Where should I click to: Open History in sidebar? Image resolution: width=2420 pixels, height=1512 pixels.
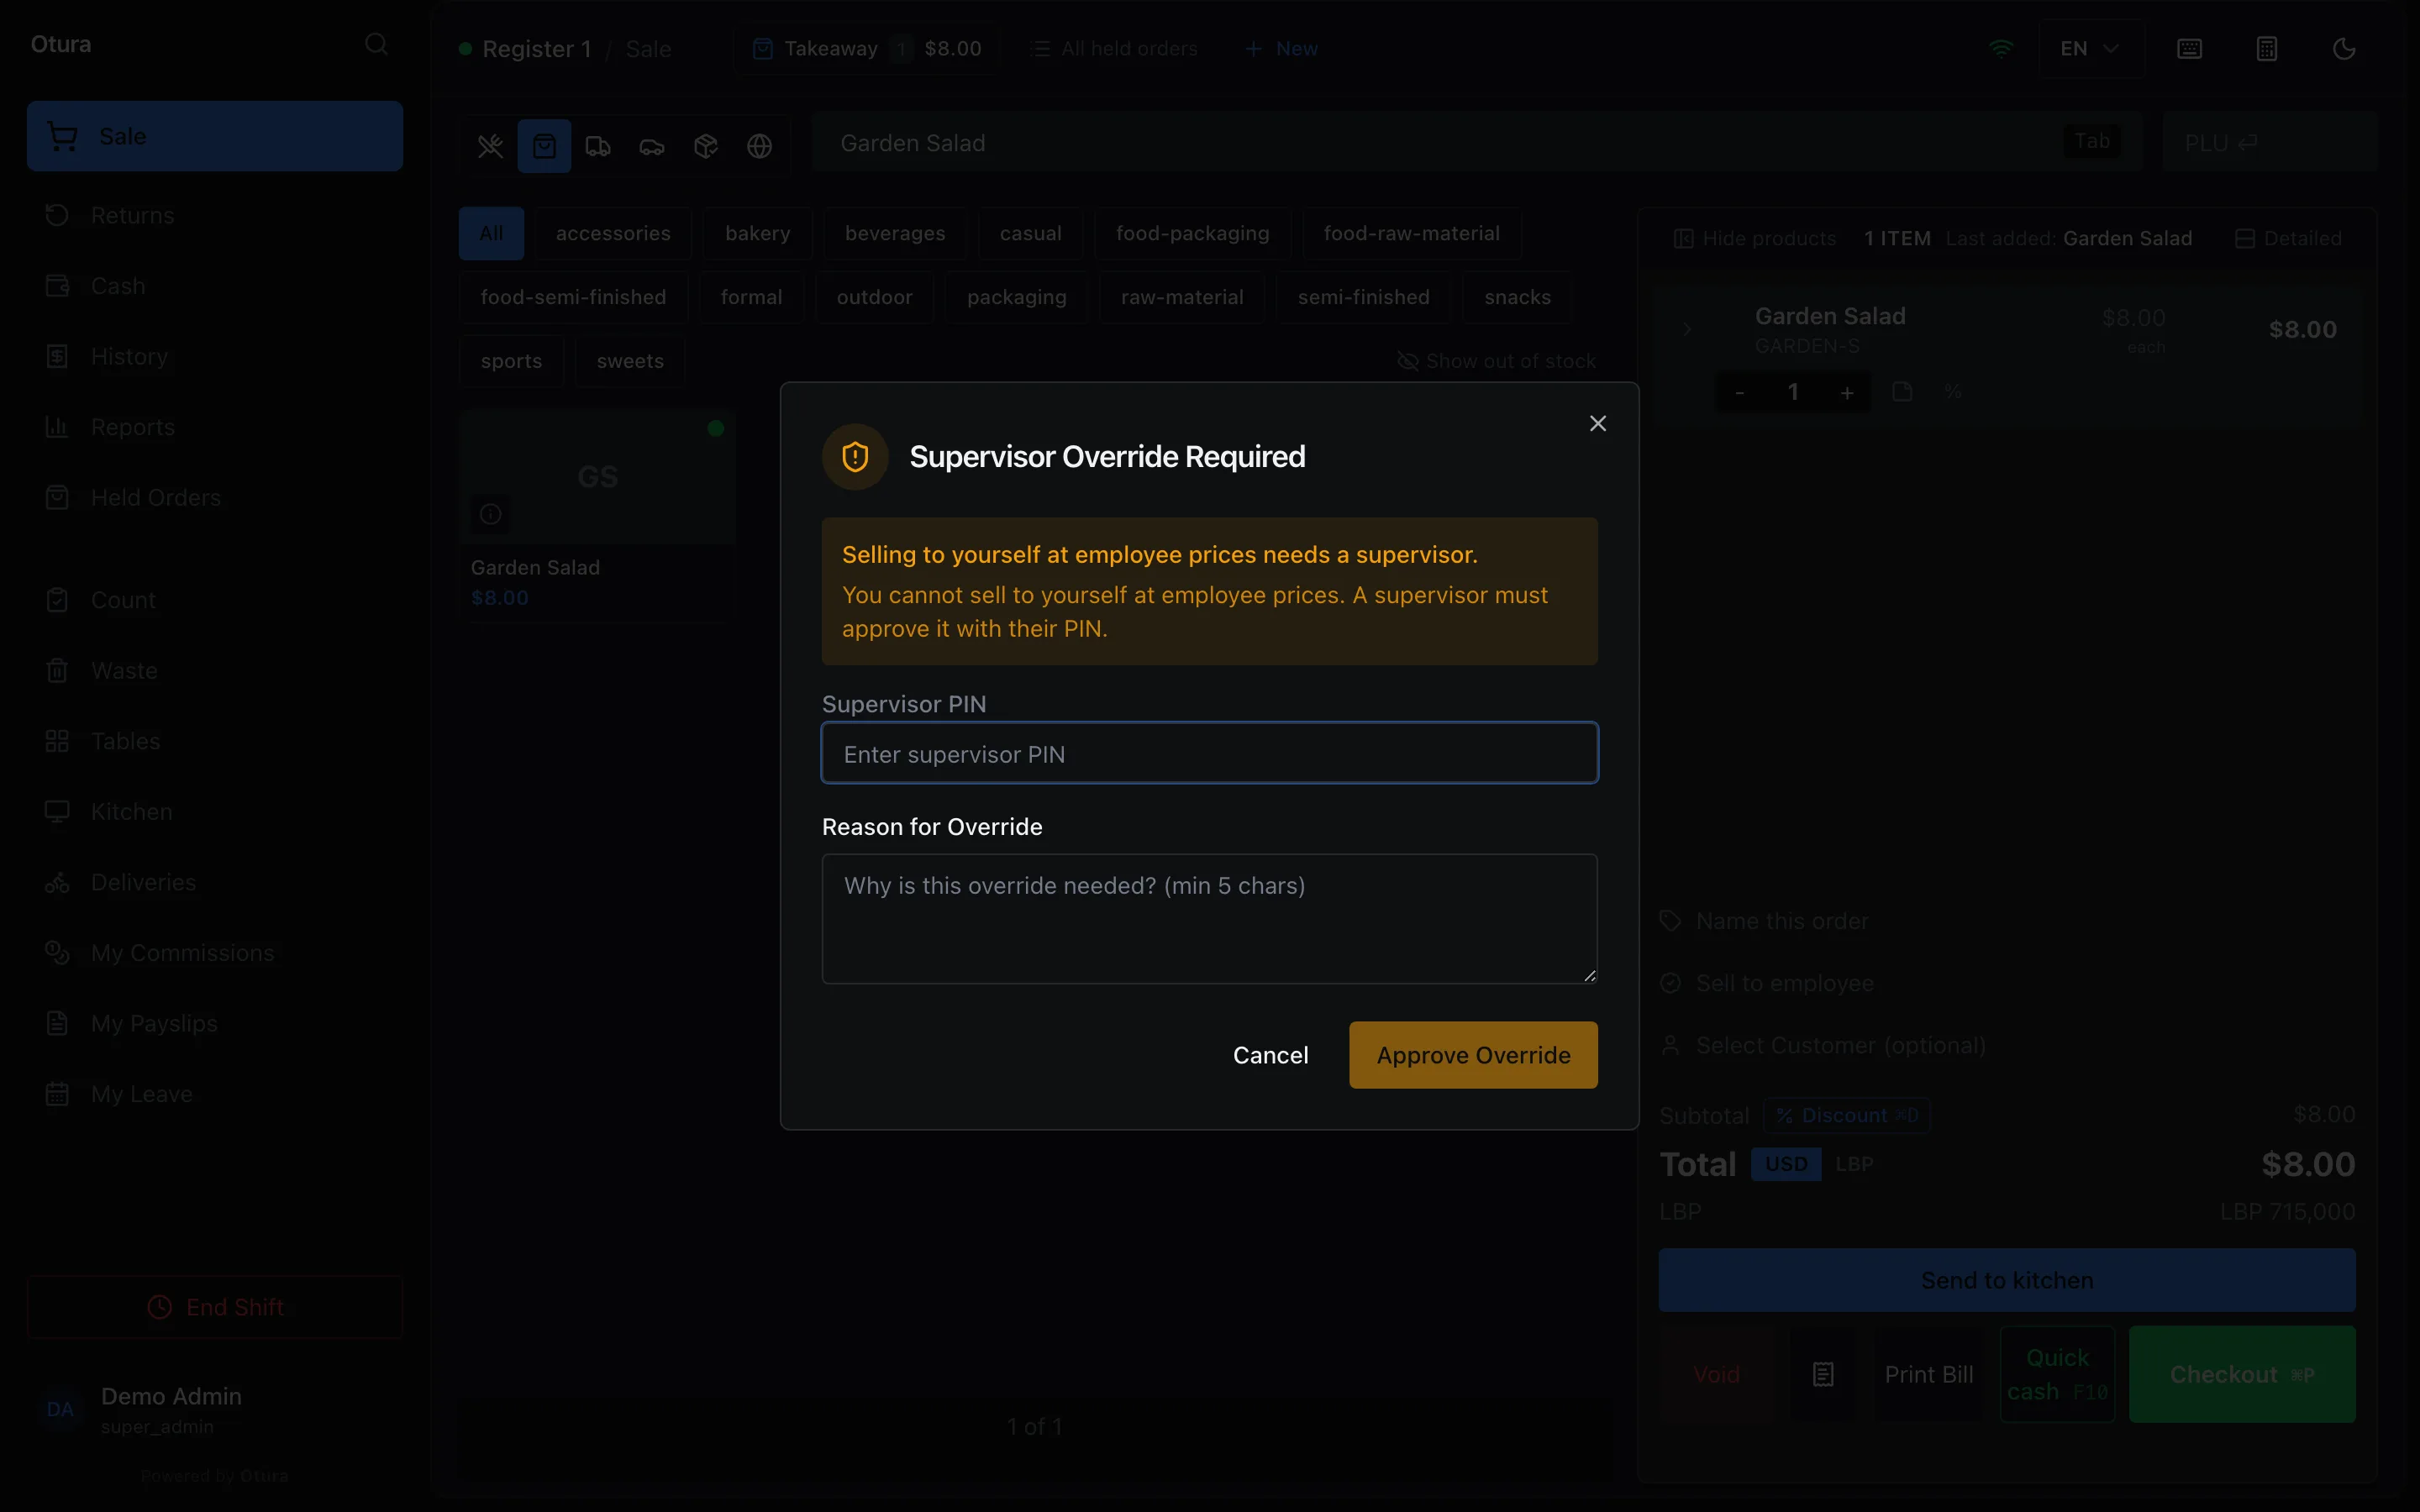(215, 357)
